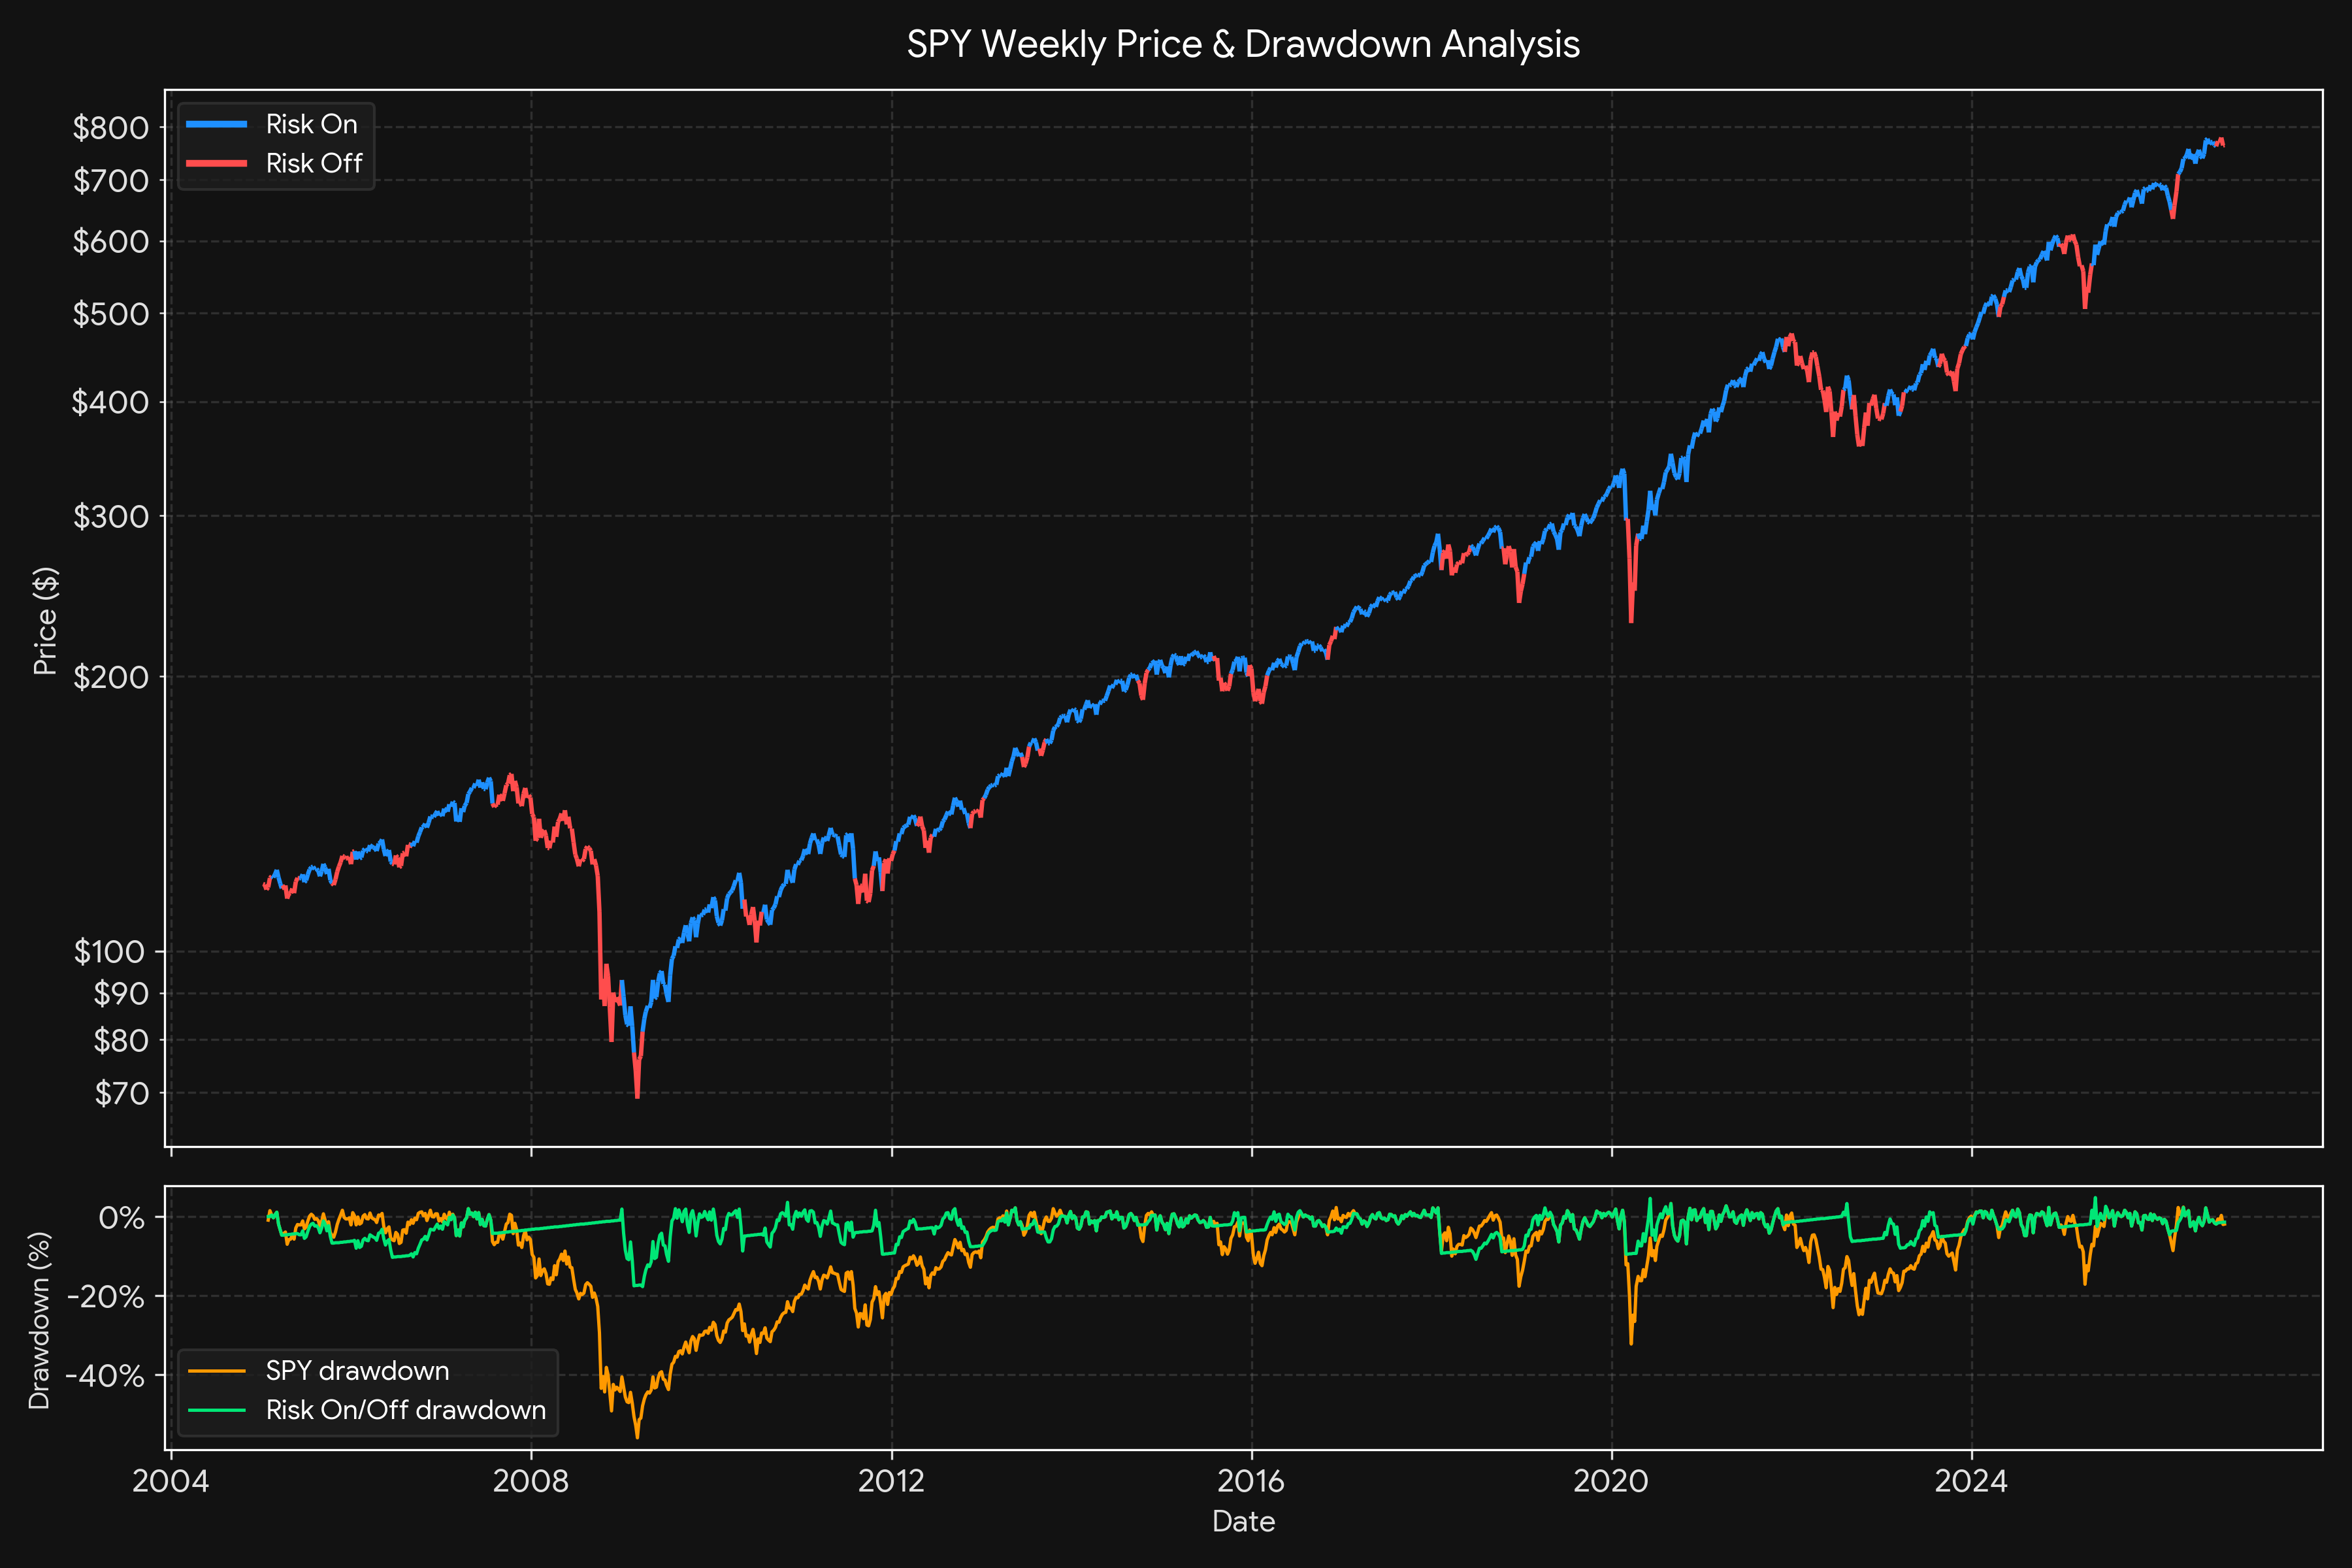Click the -20% drawdown axis label
The width and height of the screenshot is (2352, 1568).
coord(106,1297)
